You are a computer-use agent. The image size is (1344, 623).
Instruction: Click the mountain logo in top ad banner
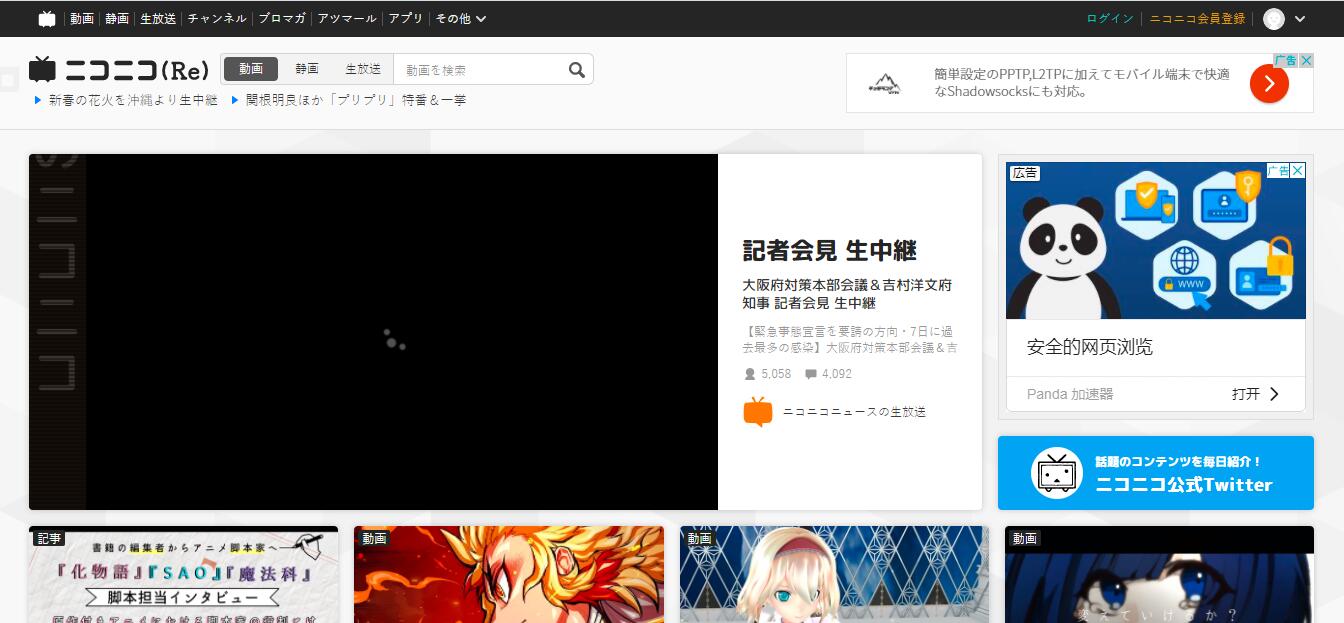click(883, 83)
